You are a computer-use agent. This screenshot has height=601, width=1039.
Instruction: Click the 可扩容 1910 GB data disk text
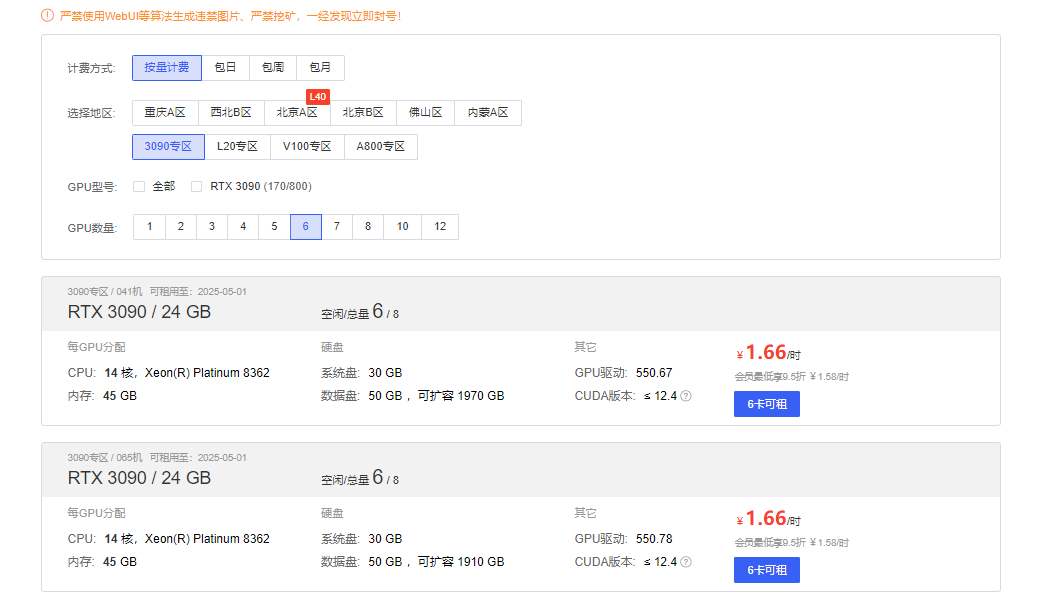click(x=461, y=562)
